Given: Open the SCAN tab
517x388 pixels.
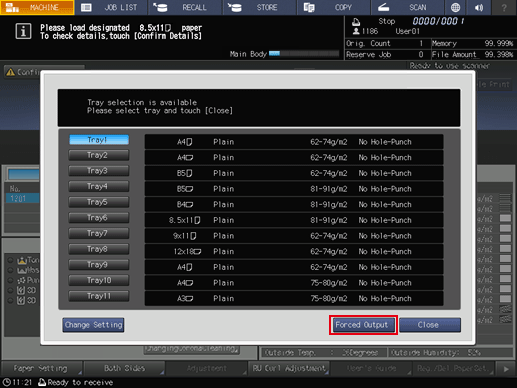Looking at the screenshot, I should coord(407,7).
